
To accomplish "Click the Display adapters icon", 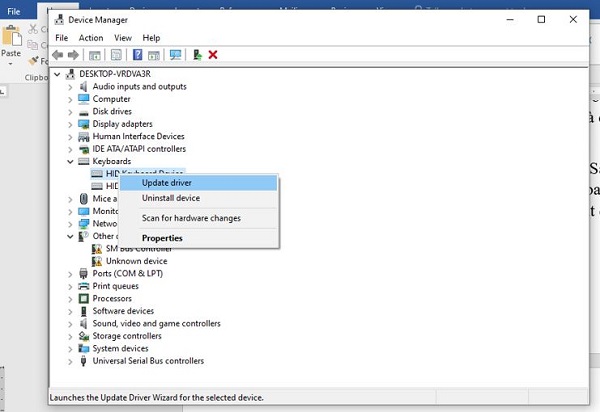I will [83, 124].
